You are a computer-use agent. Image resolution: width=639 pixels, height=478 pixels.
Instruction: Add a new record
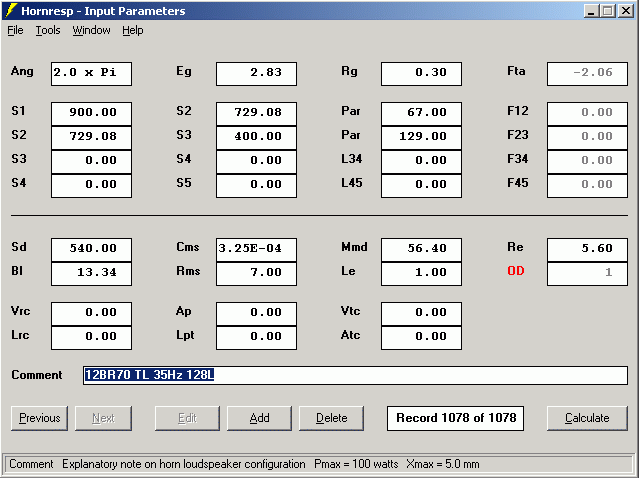pyautogui.click(x=260, y=418)
